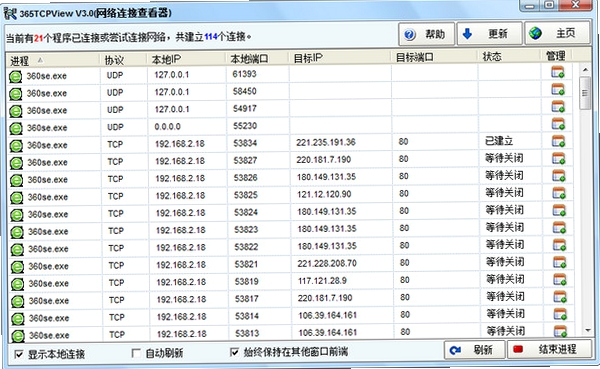Click manage icon for port 53821 row
Viewport: 600px width, 369px height.
[559, 263]
